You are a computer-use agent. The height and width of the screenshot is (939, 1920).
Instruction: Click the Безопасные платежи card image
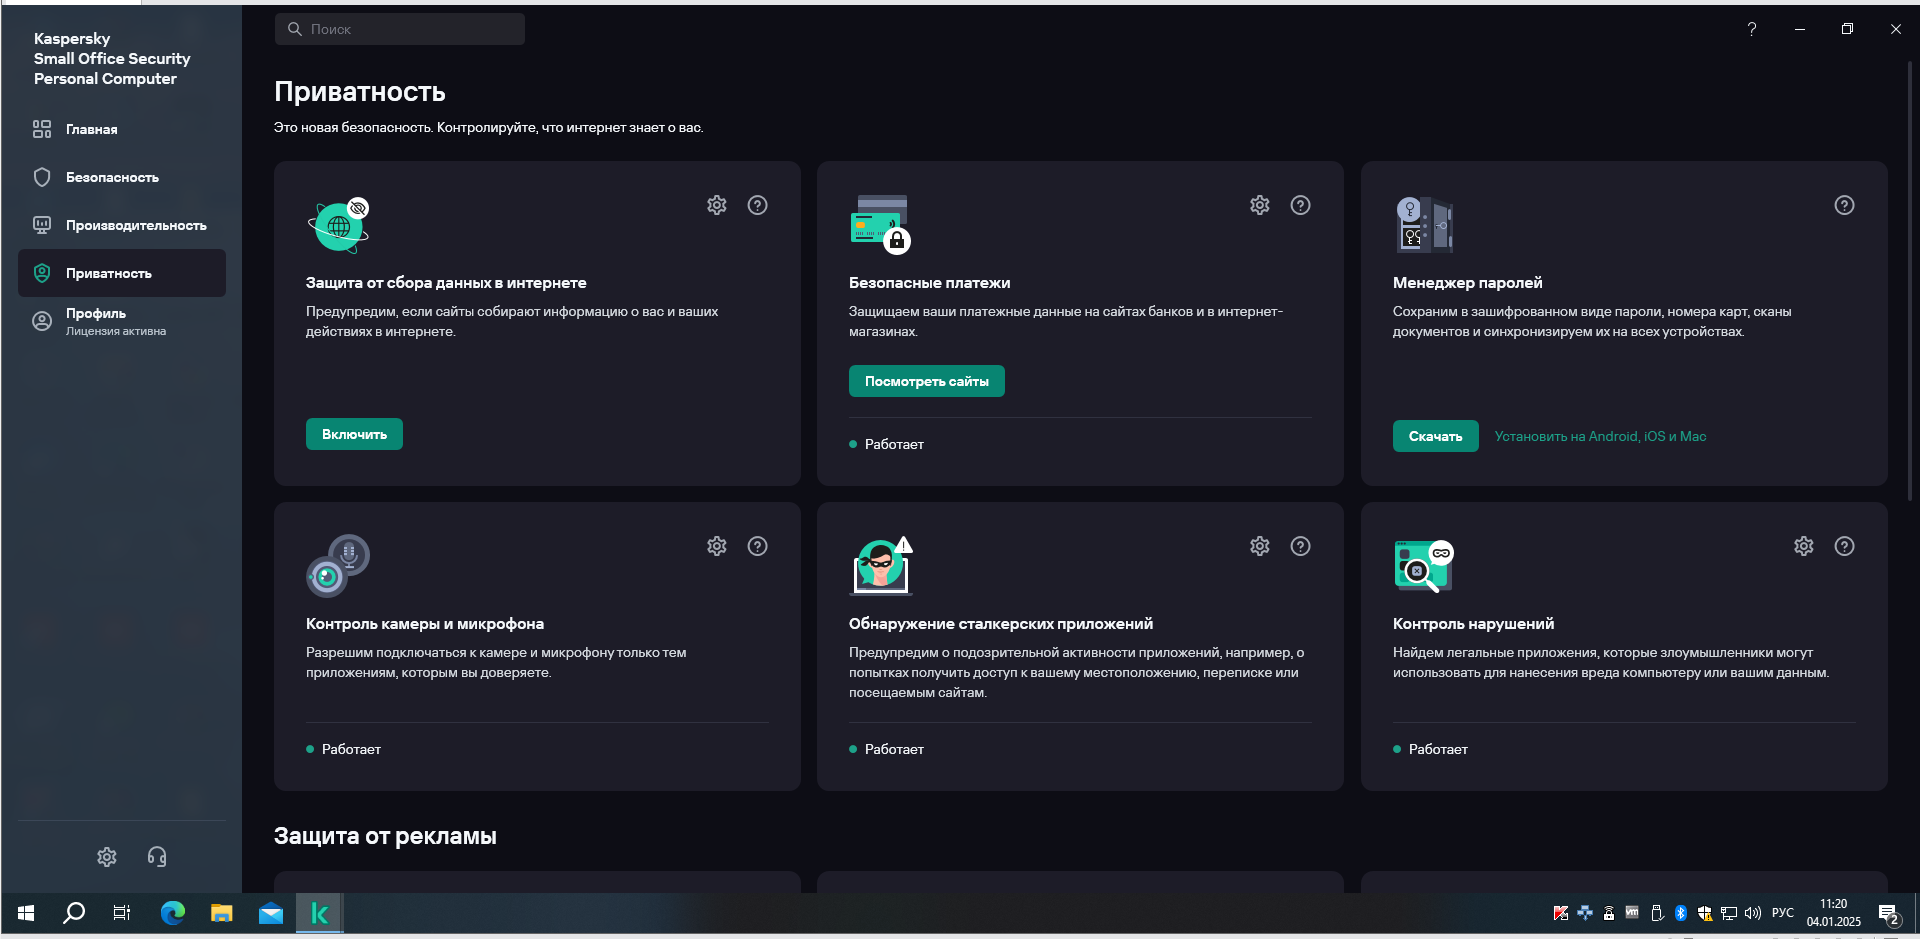pyautogui.click(x=881, y=224)
